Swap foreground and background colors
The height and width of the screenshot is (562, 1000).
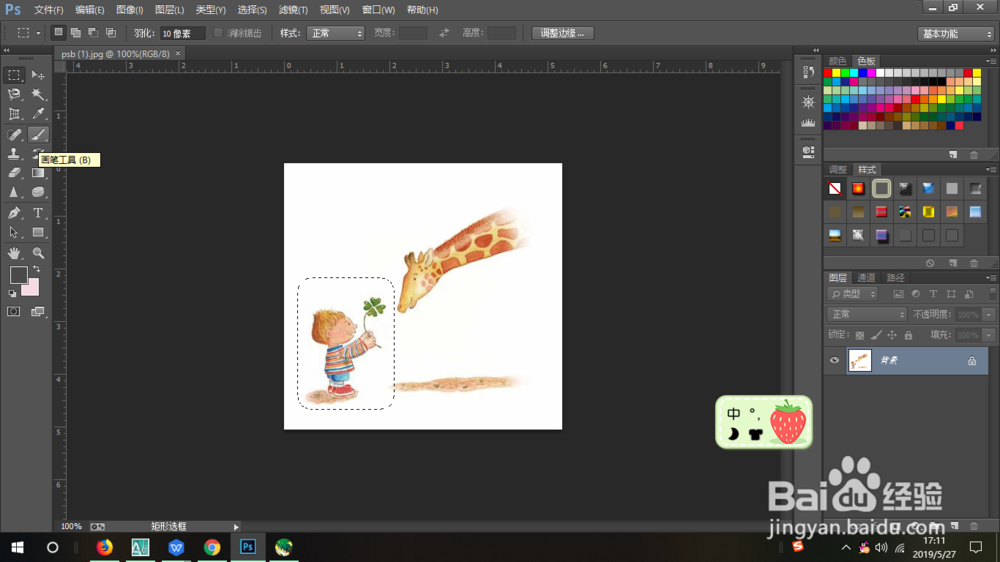point(37,269)
